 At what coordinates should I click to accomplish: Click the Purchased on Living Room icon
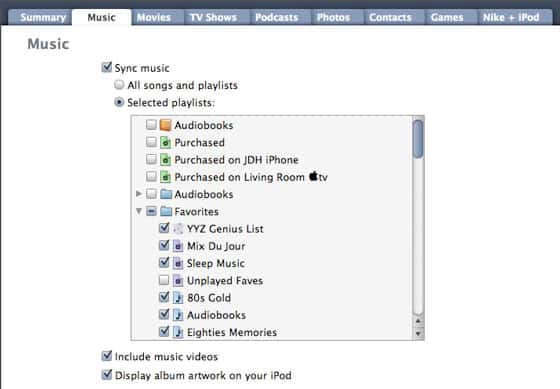pos(165,177)
